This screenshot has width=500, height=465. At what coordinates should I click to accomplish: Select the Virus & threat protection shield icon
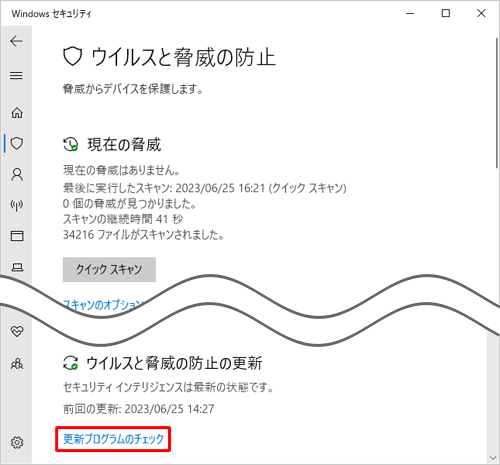17,143
